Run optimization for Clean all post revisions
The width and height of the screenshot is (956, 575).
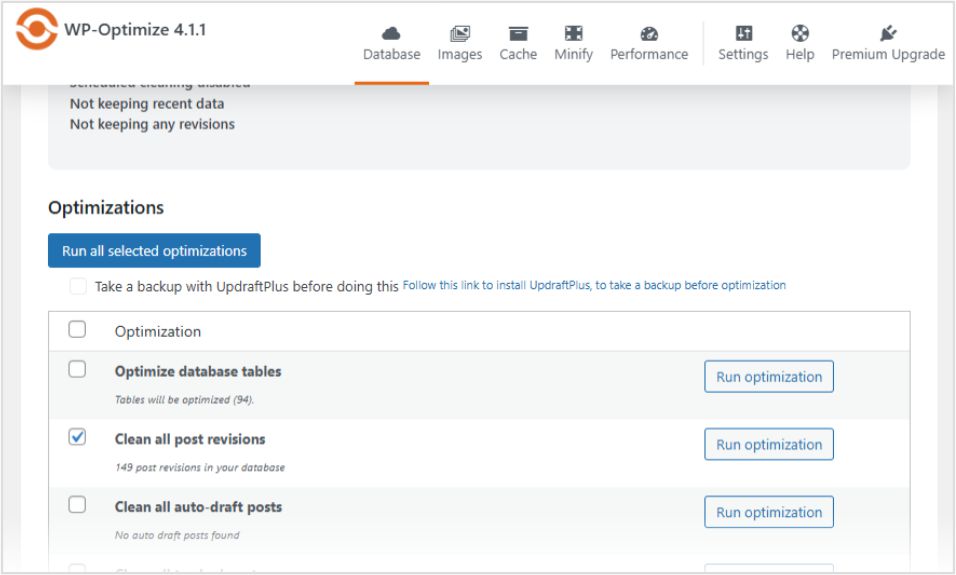click(769, 445)
